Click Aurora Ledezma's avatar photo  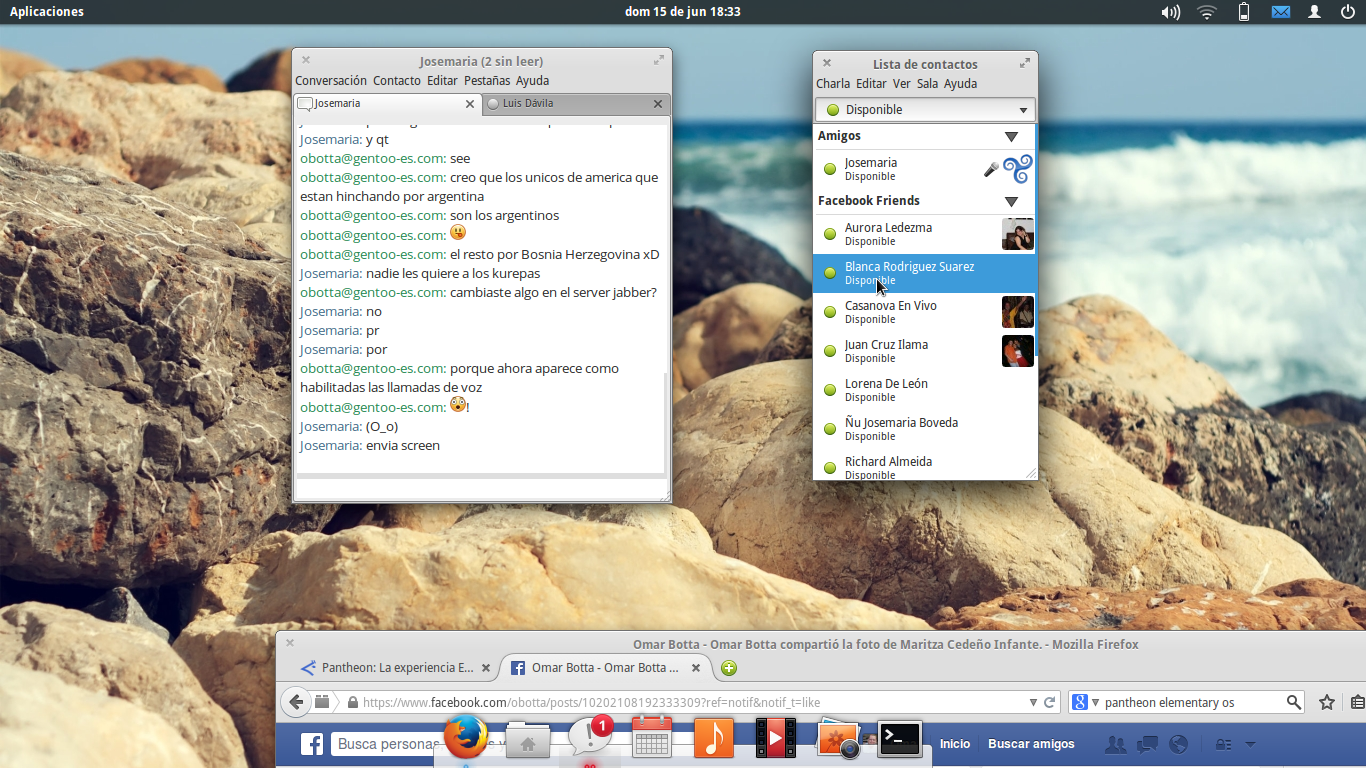click(x=1018, y=234)
